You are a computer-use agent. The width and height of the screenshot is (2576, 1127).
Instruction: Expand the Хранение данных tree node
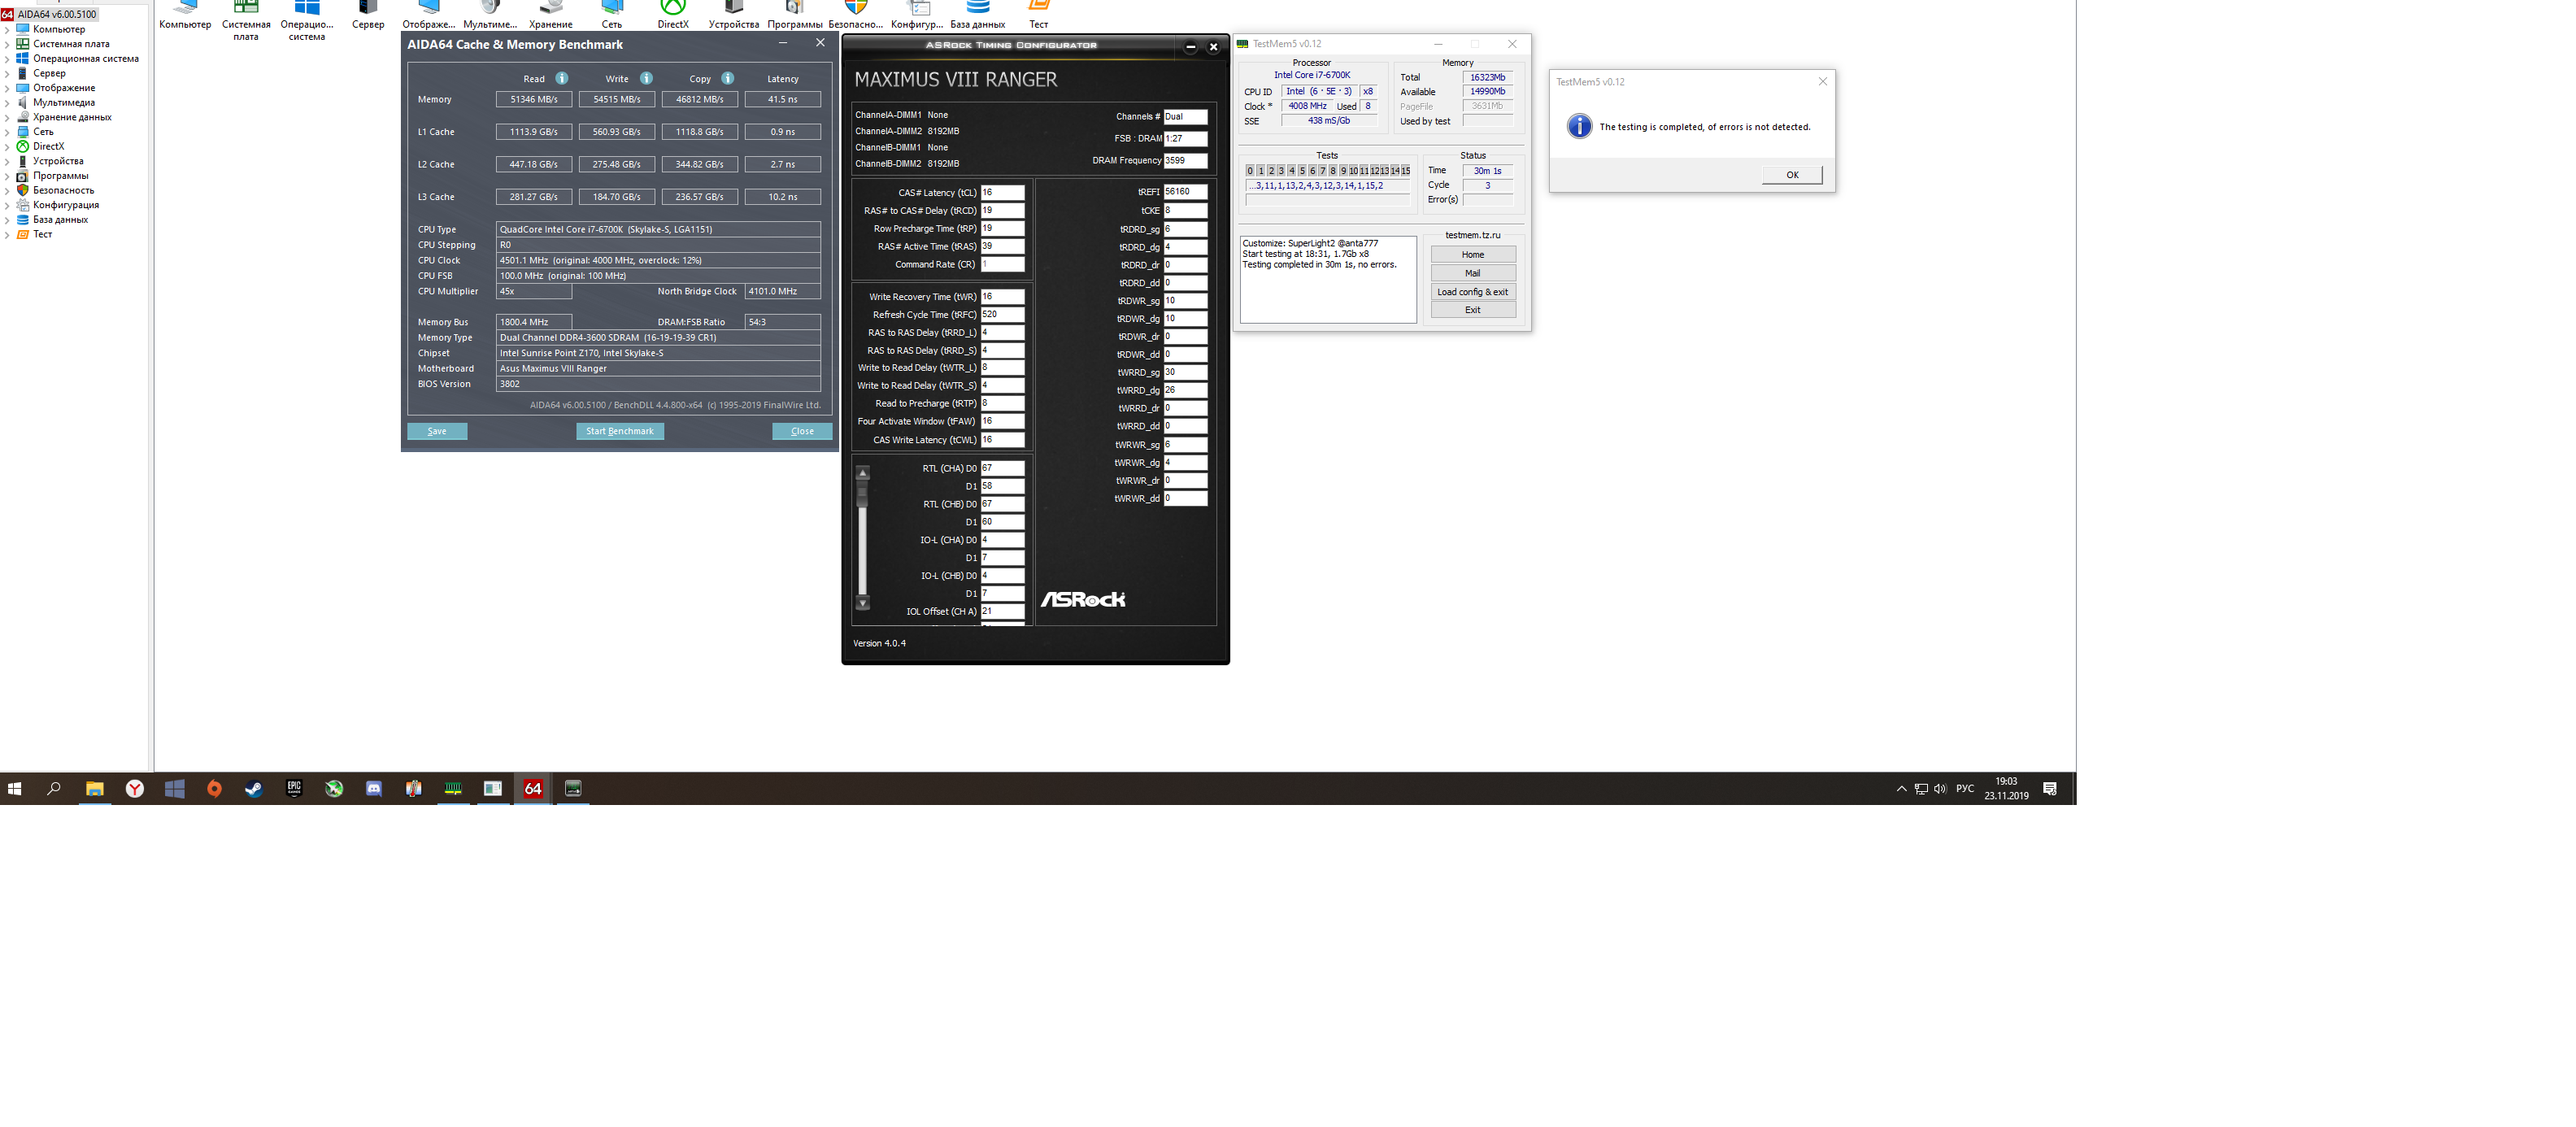(x=7, y=117)
